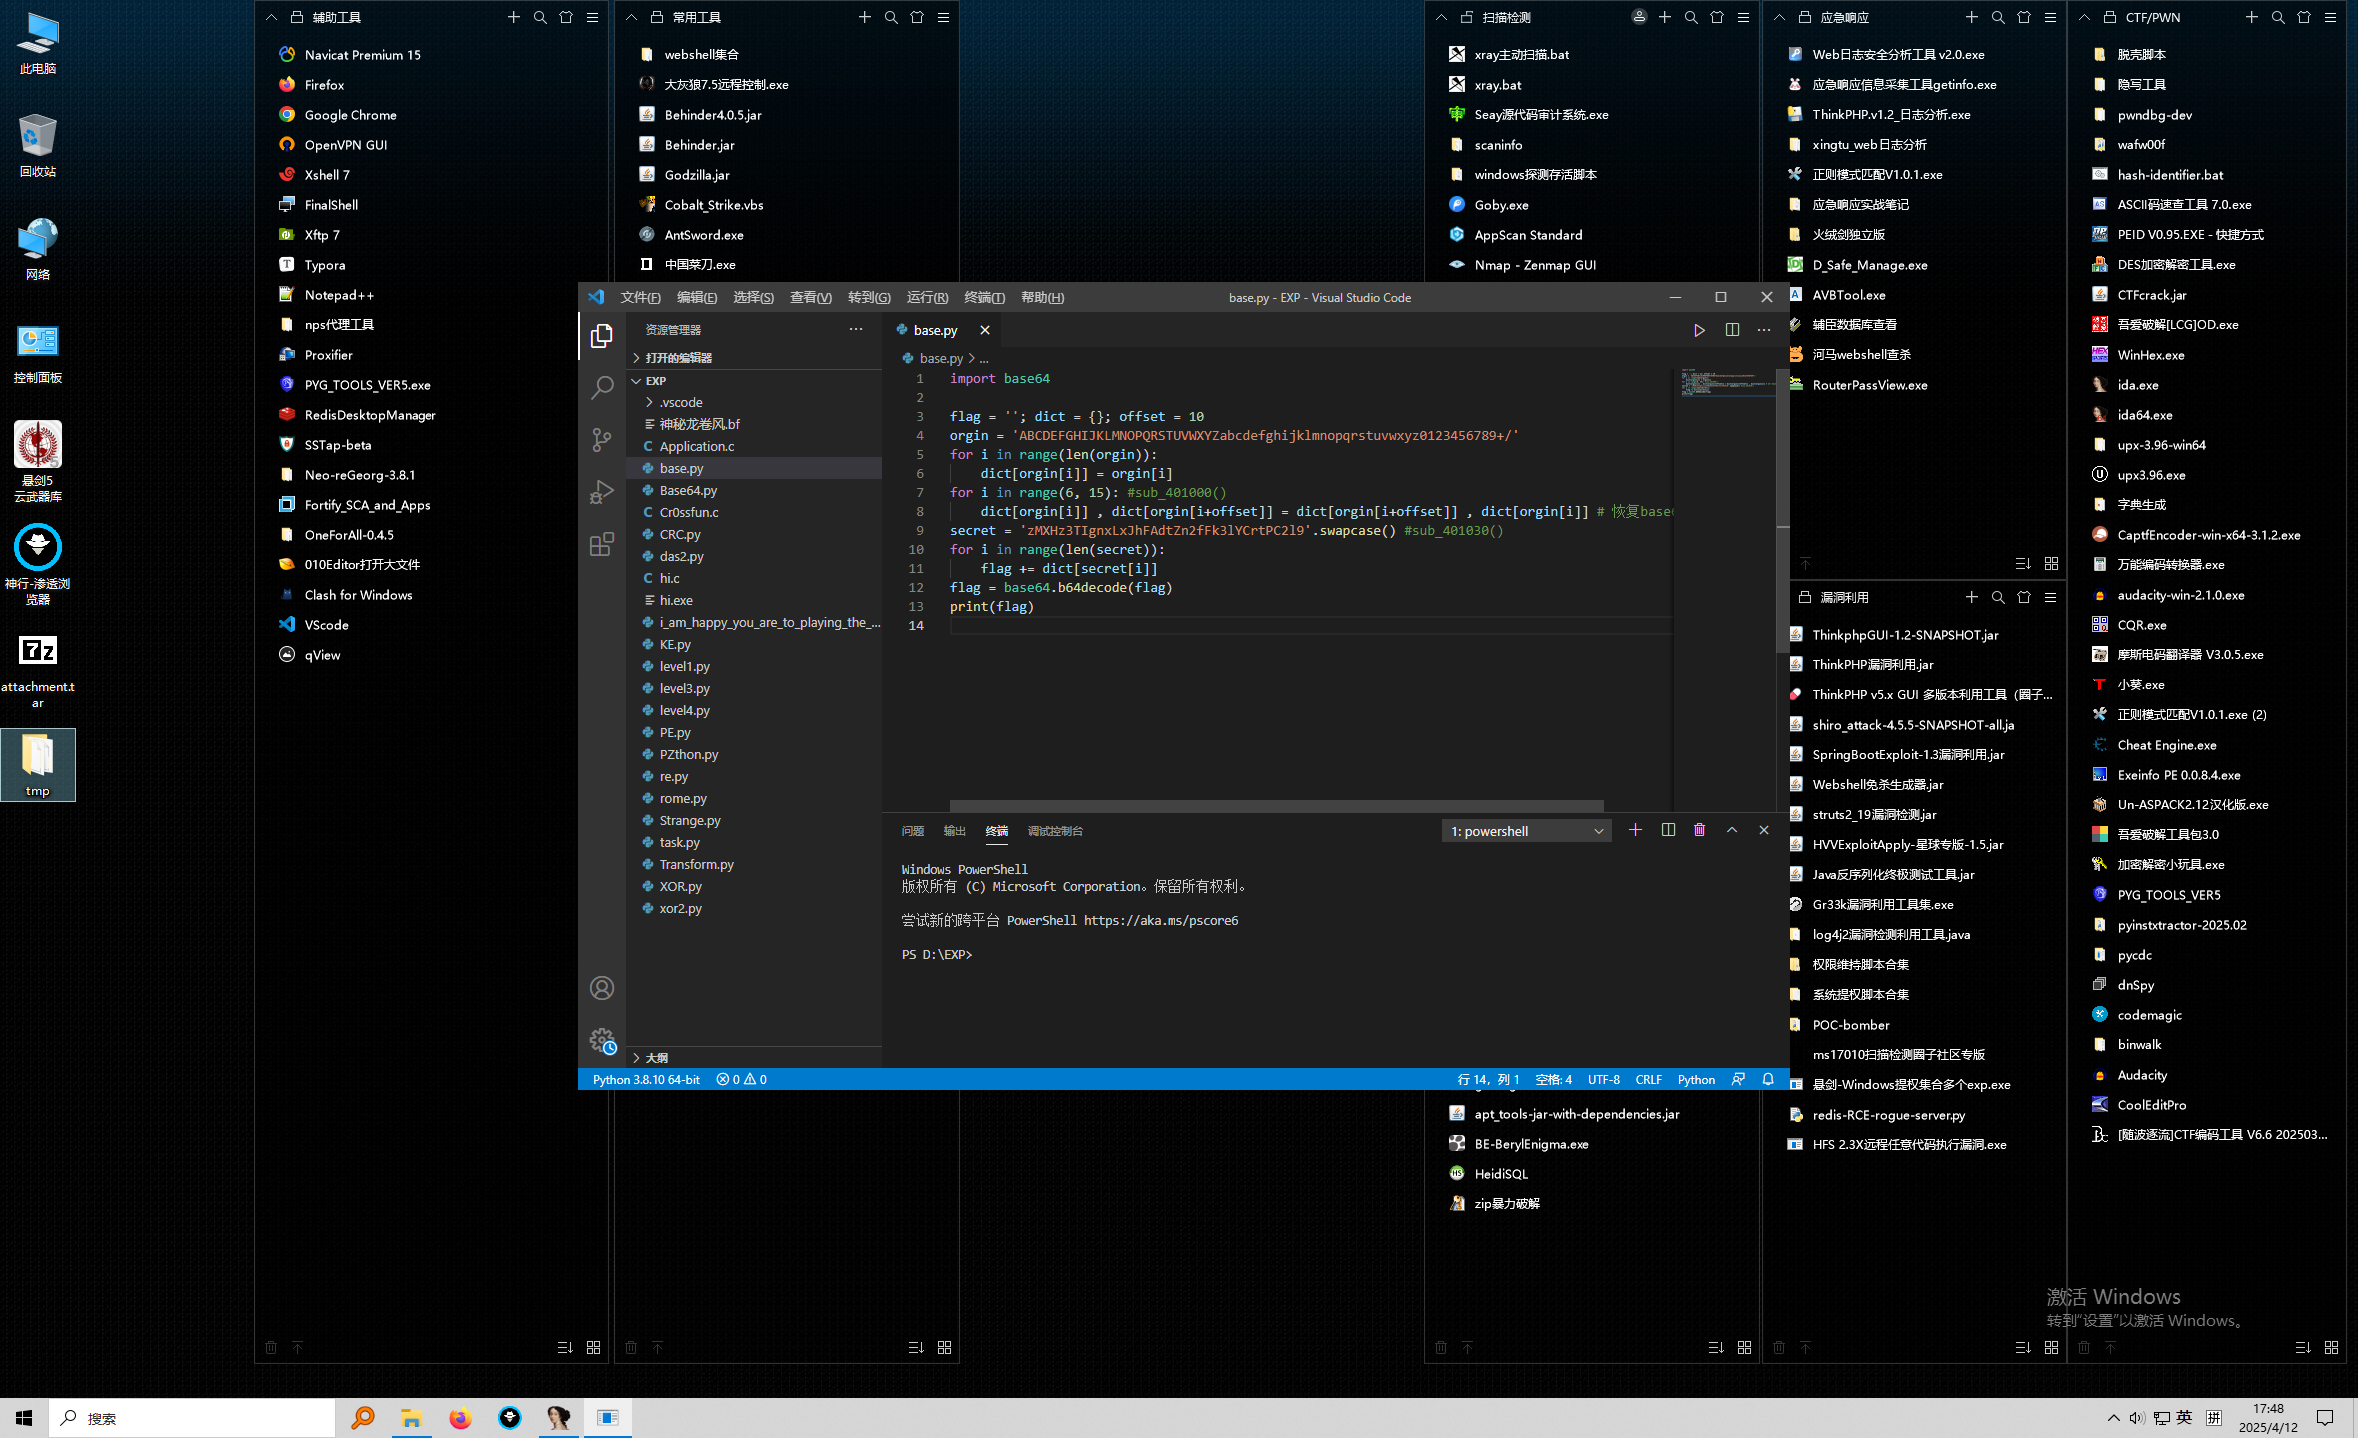Kill the terminal with trash icon
This screenshot has height=1438, width=2358.
pos(1699,830)
